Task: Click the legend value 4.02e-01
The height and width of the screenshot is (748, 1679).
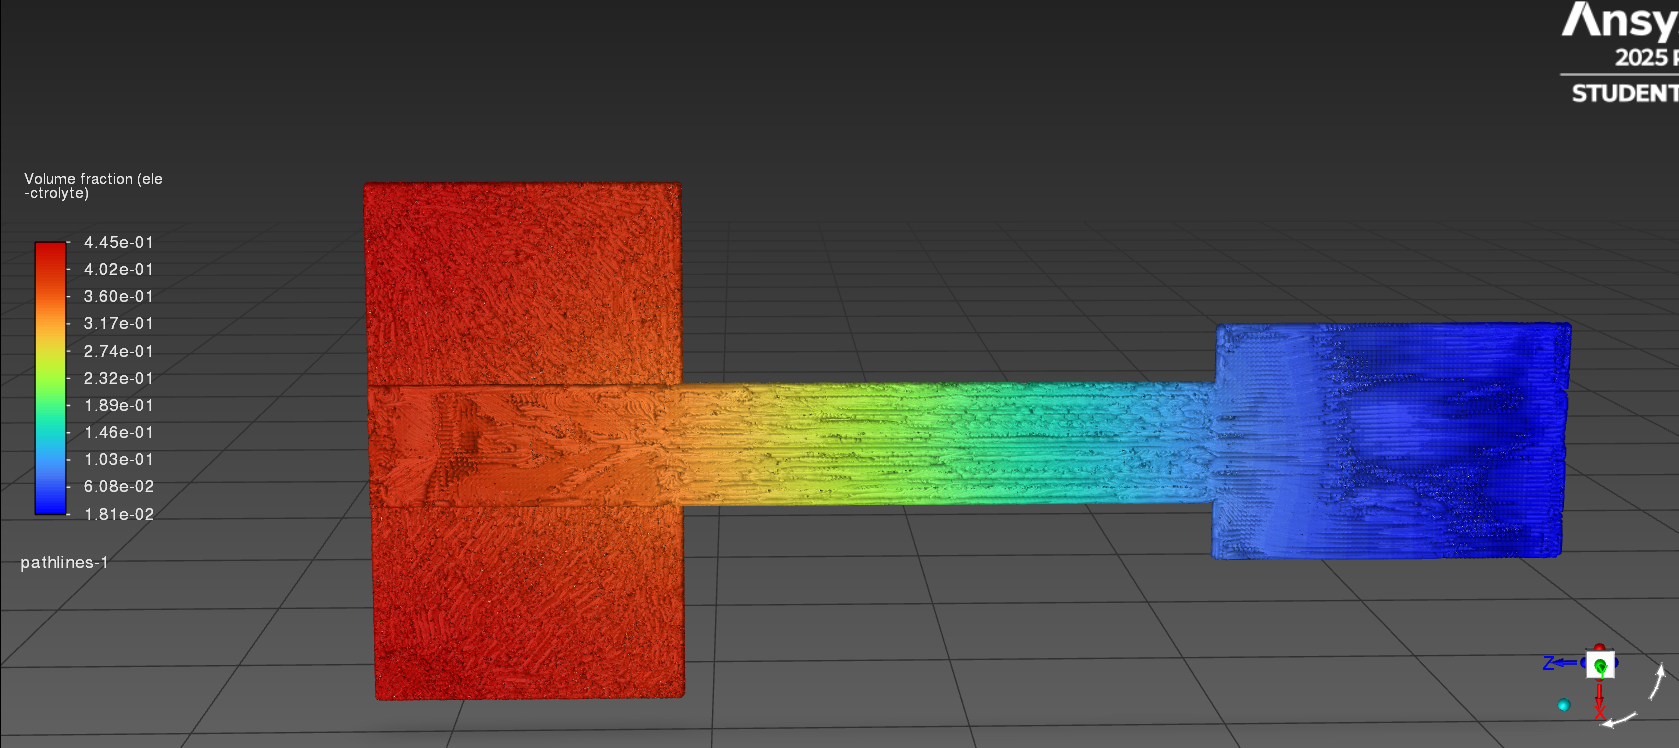Action: (x=119, y=269)
